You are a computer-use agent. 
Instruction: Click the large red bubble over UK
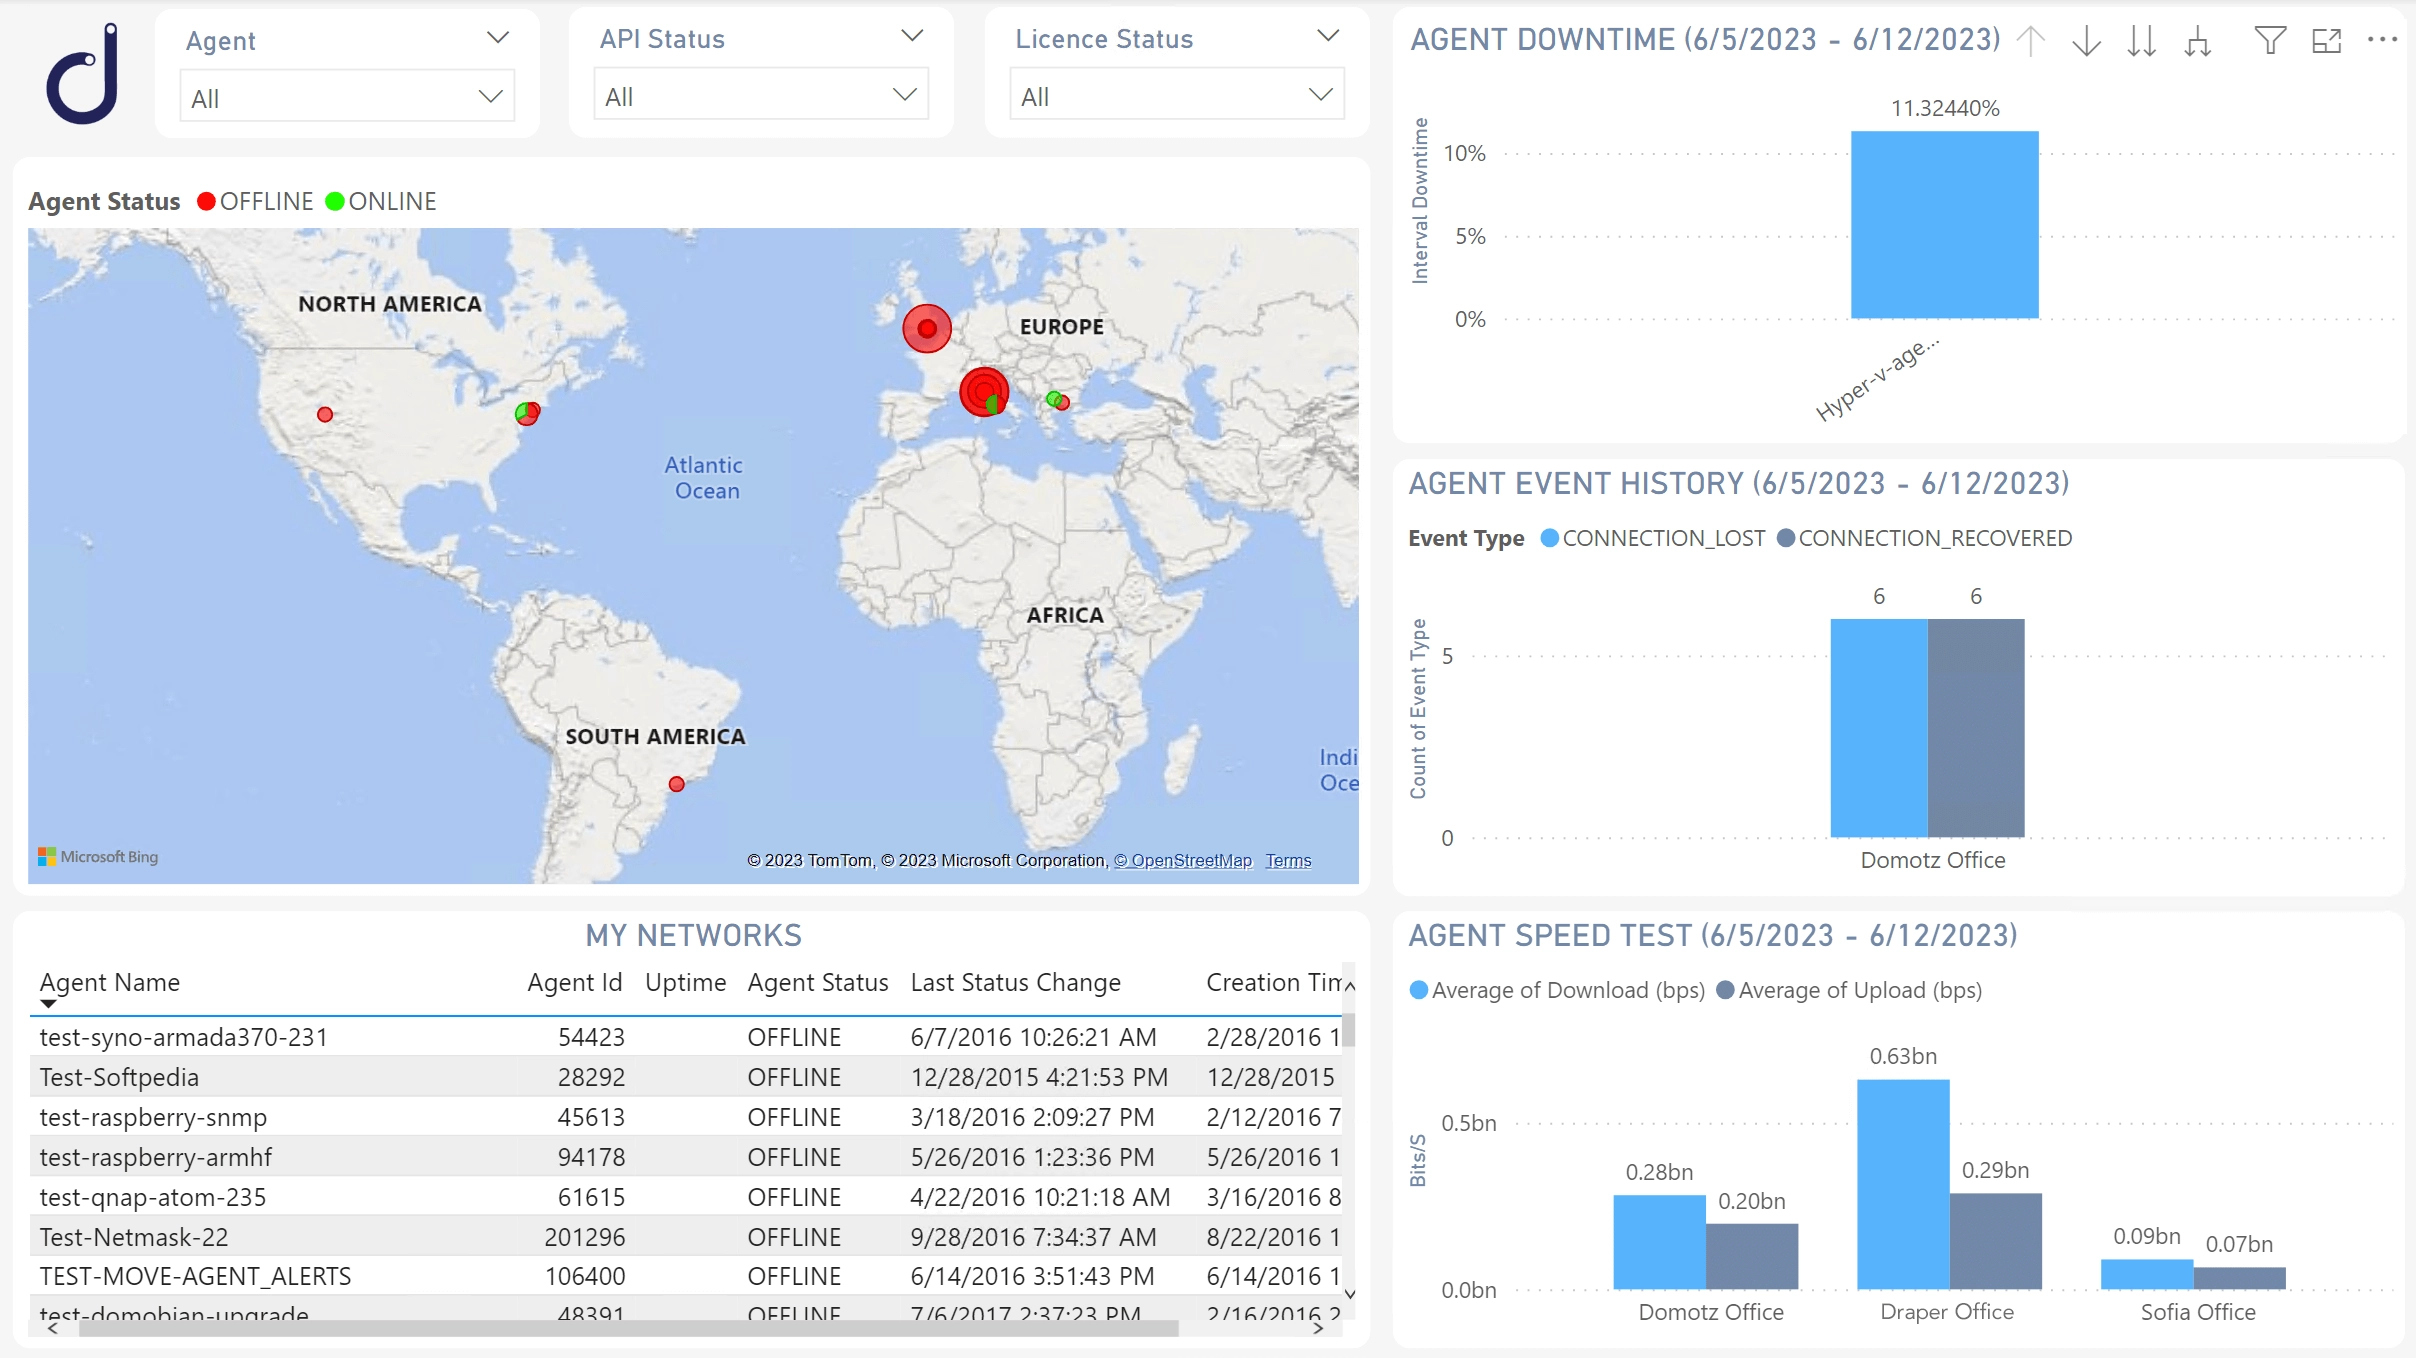[x=927, y=328]
